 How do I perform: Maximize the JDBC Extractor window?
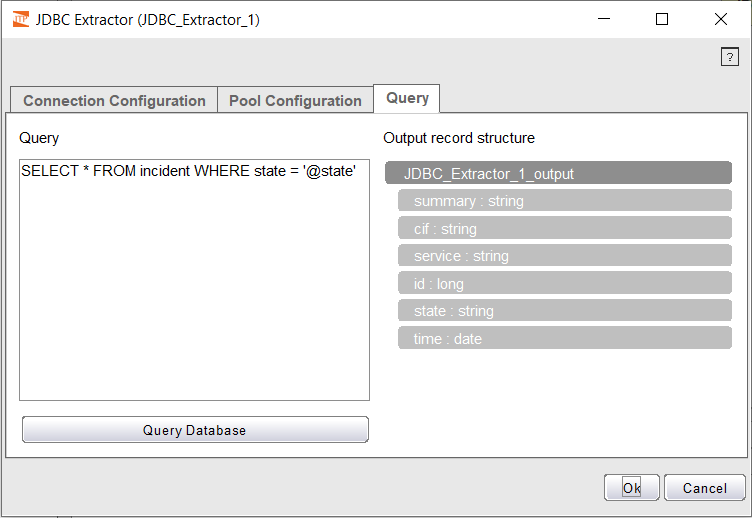tap(662, 19)
